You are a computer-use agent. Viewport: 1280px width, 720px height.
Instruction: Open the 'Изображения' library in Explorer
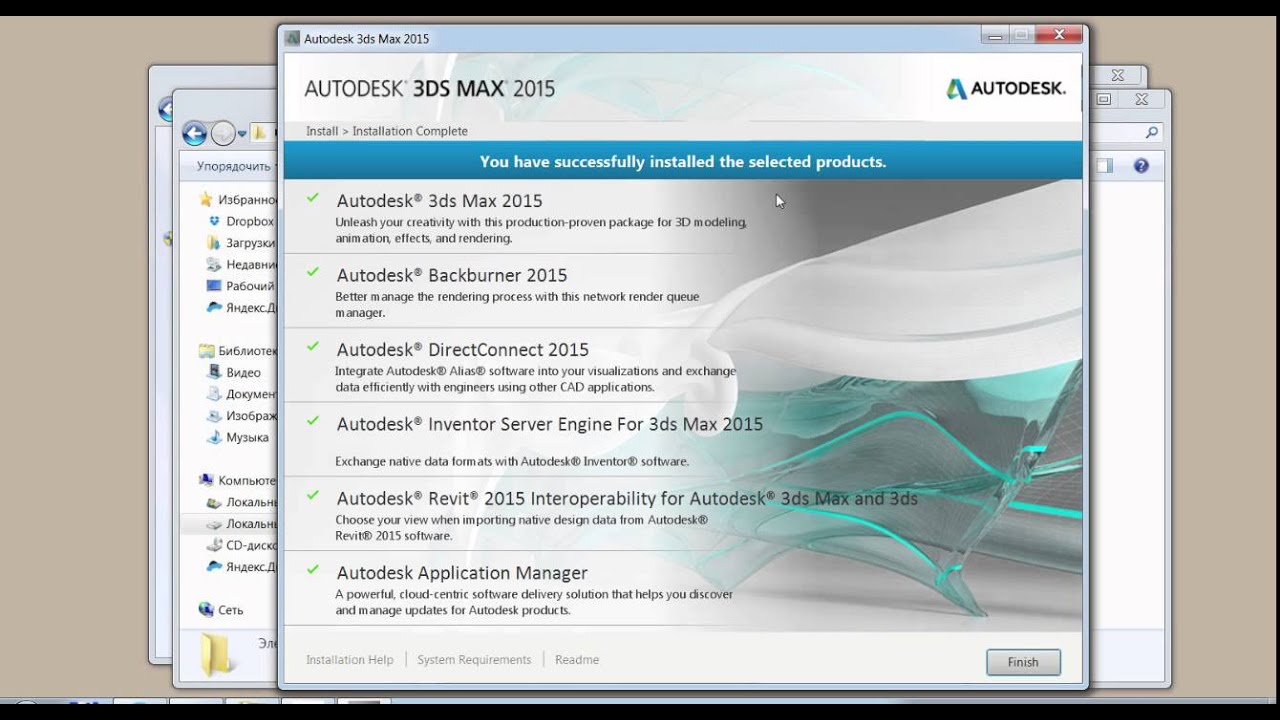(241, 416)
